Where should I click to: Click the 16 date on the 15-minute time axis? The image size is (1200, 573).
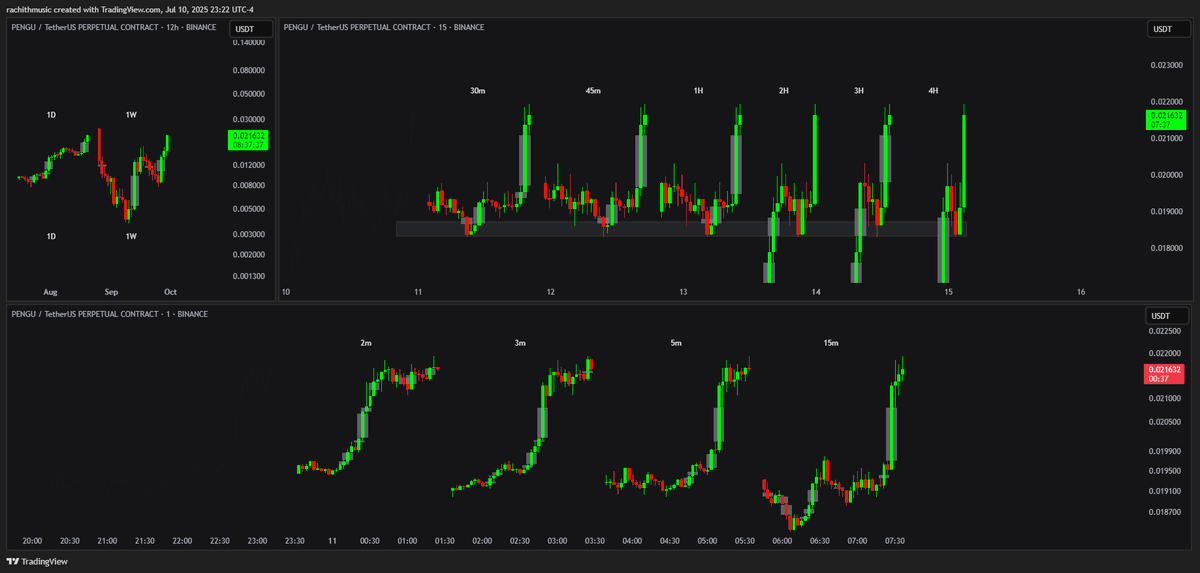pos(1081,292)
